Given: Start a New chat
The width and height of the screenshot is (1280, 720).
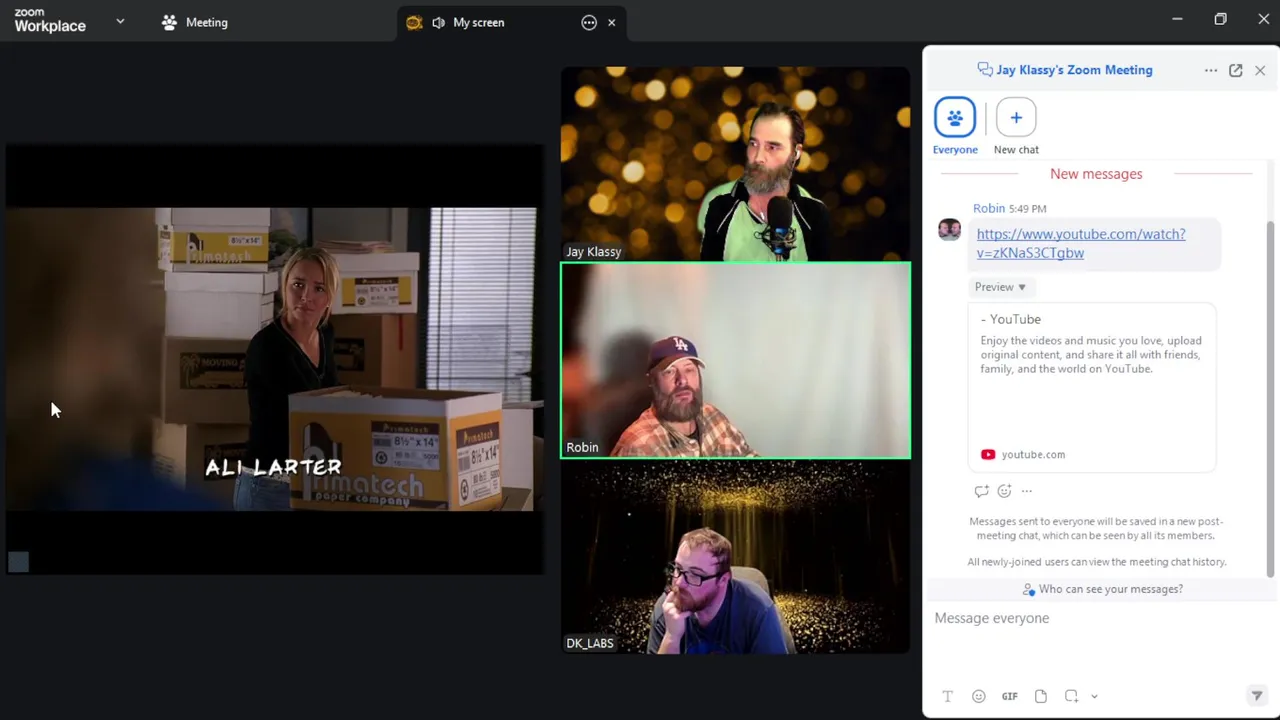Looking at the screenshot, I should 1016,125.
